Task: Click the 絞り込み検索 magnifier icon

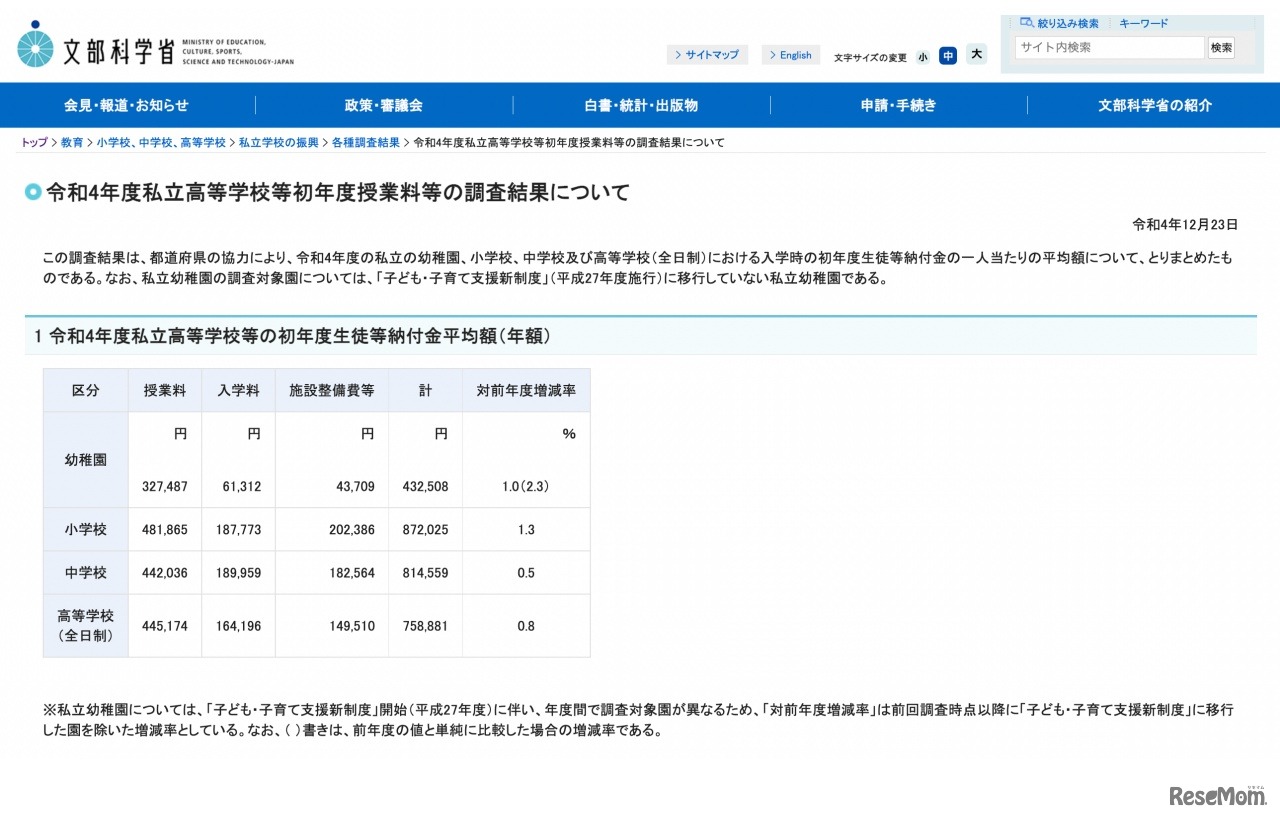Action: tap(1025, 22)
